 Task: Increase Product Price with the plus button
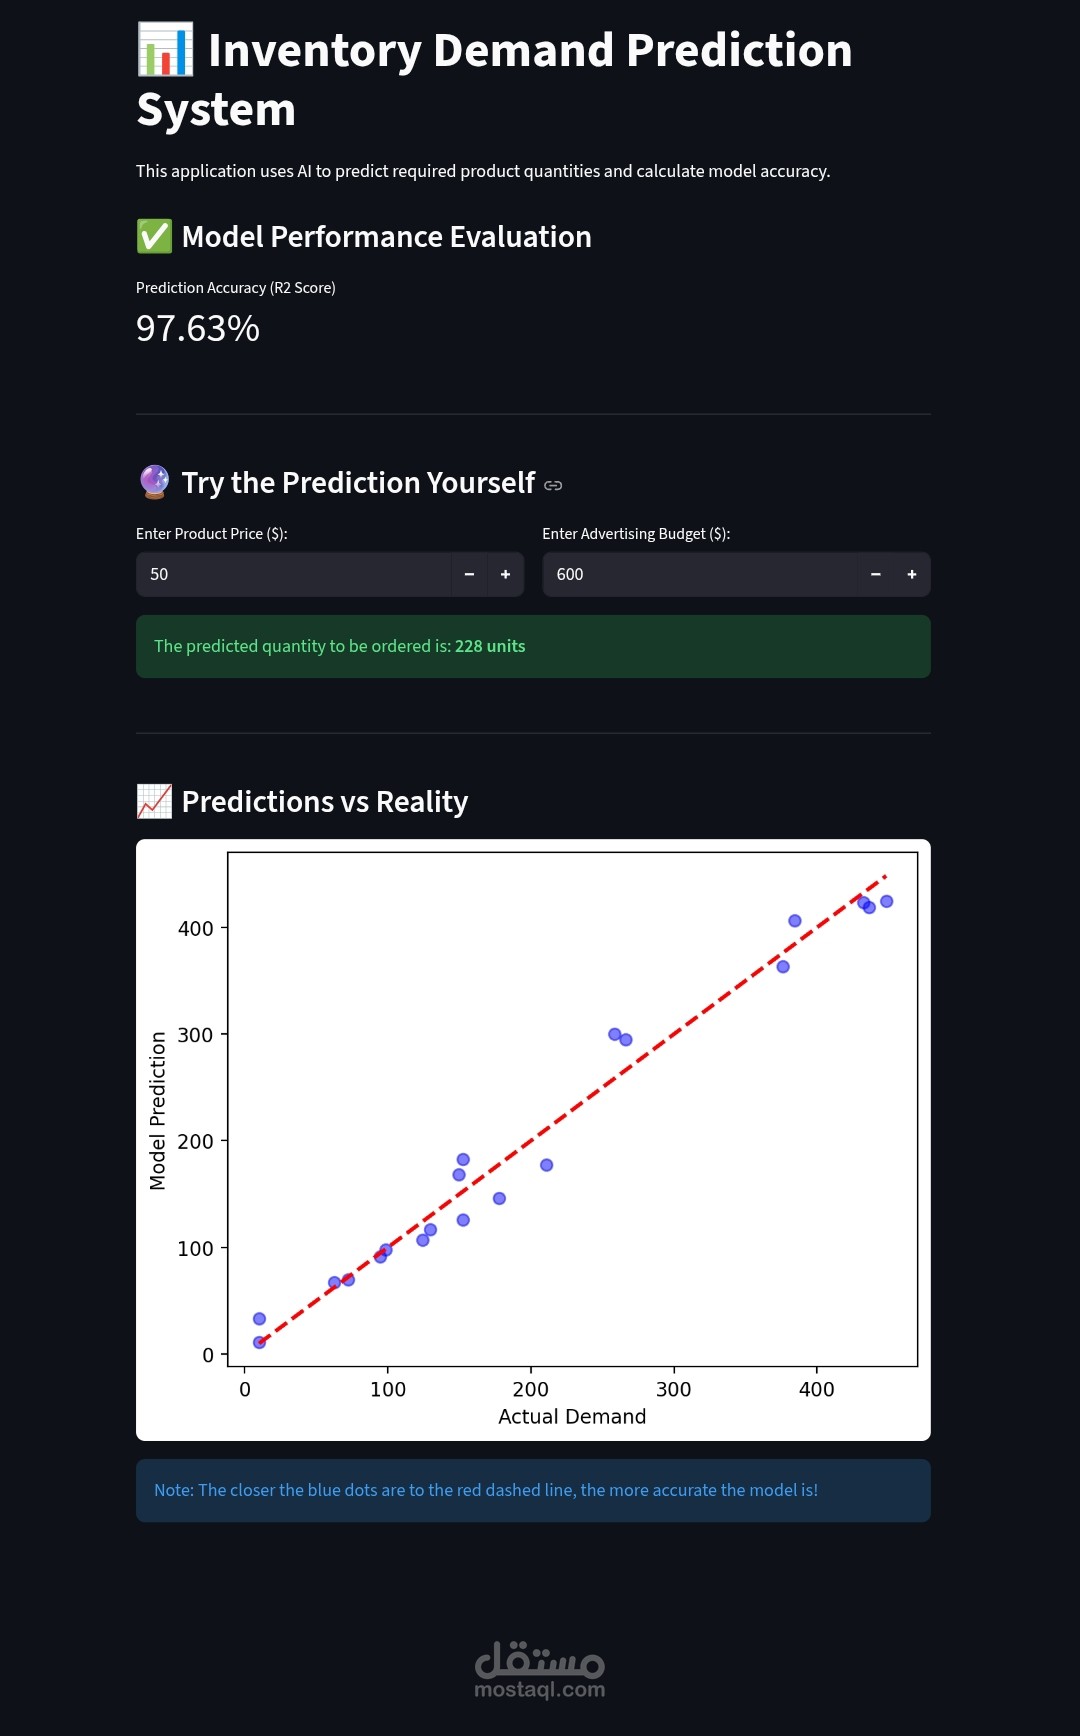tap(506, 574)
